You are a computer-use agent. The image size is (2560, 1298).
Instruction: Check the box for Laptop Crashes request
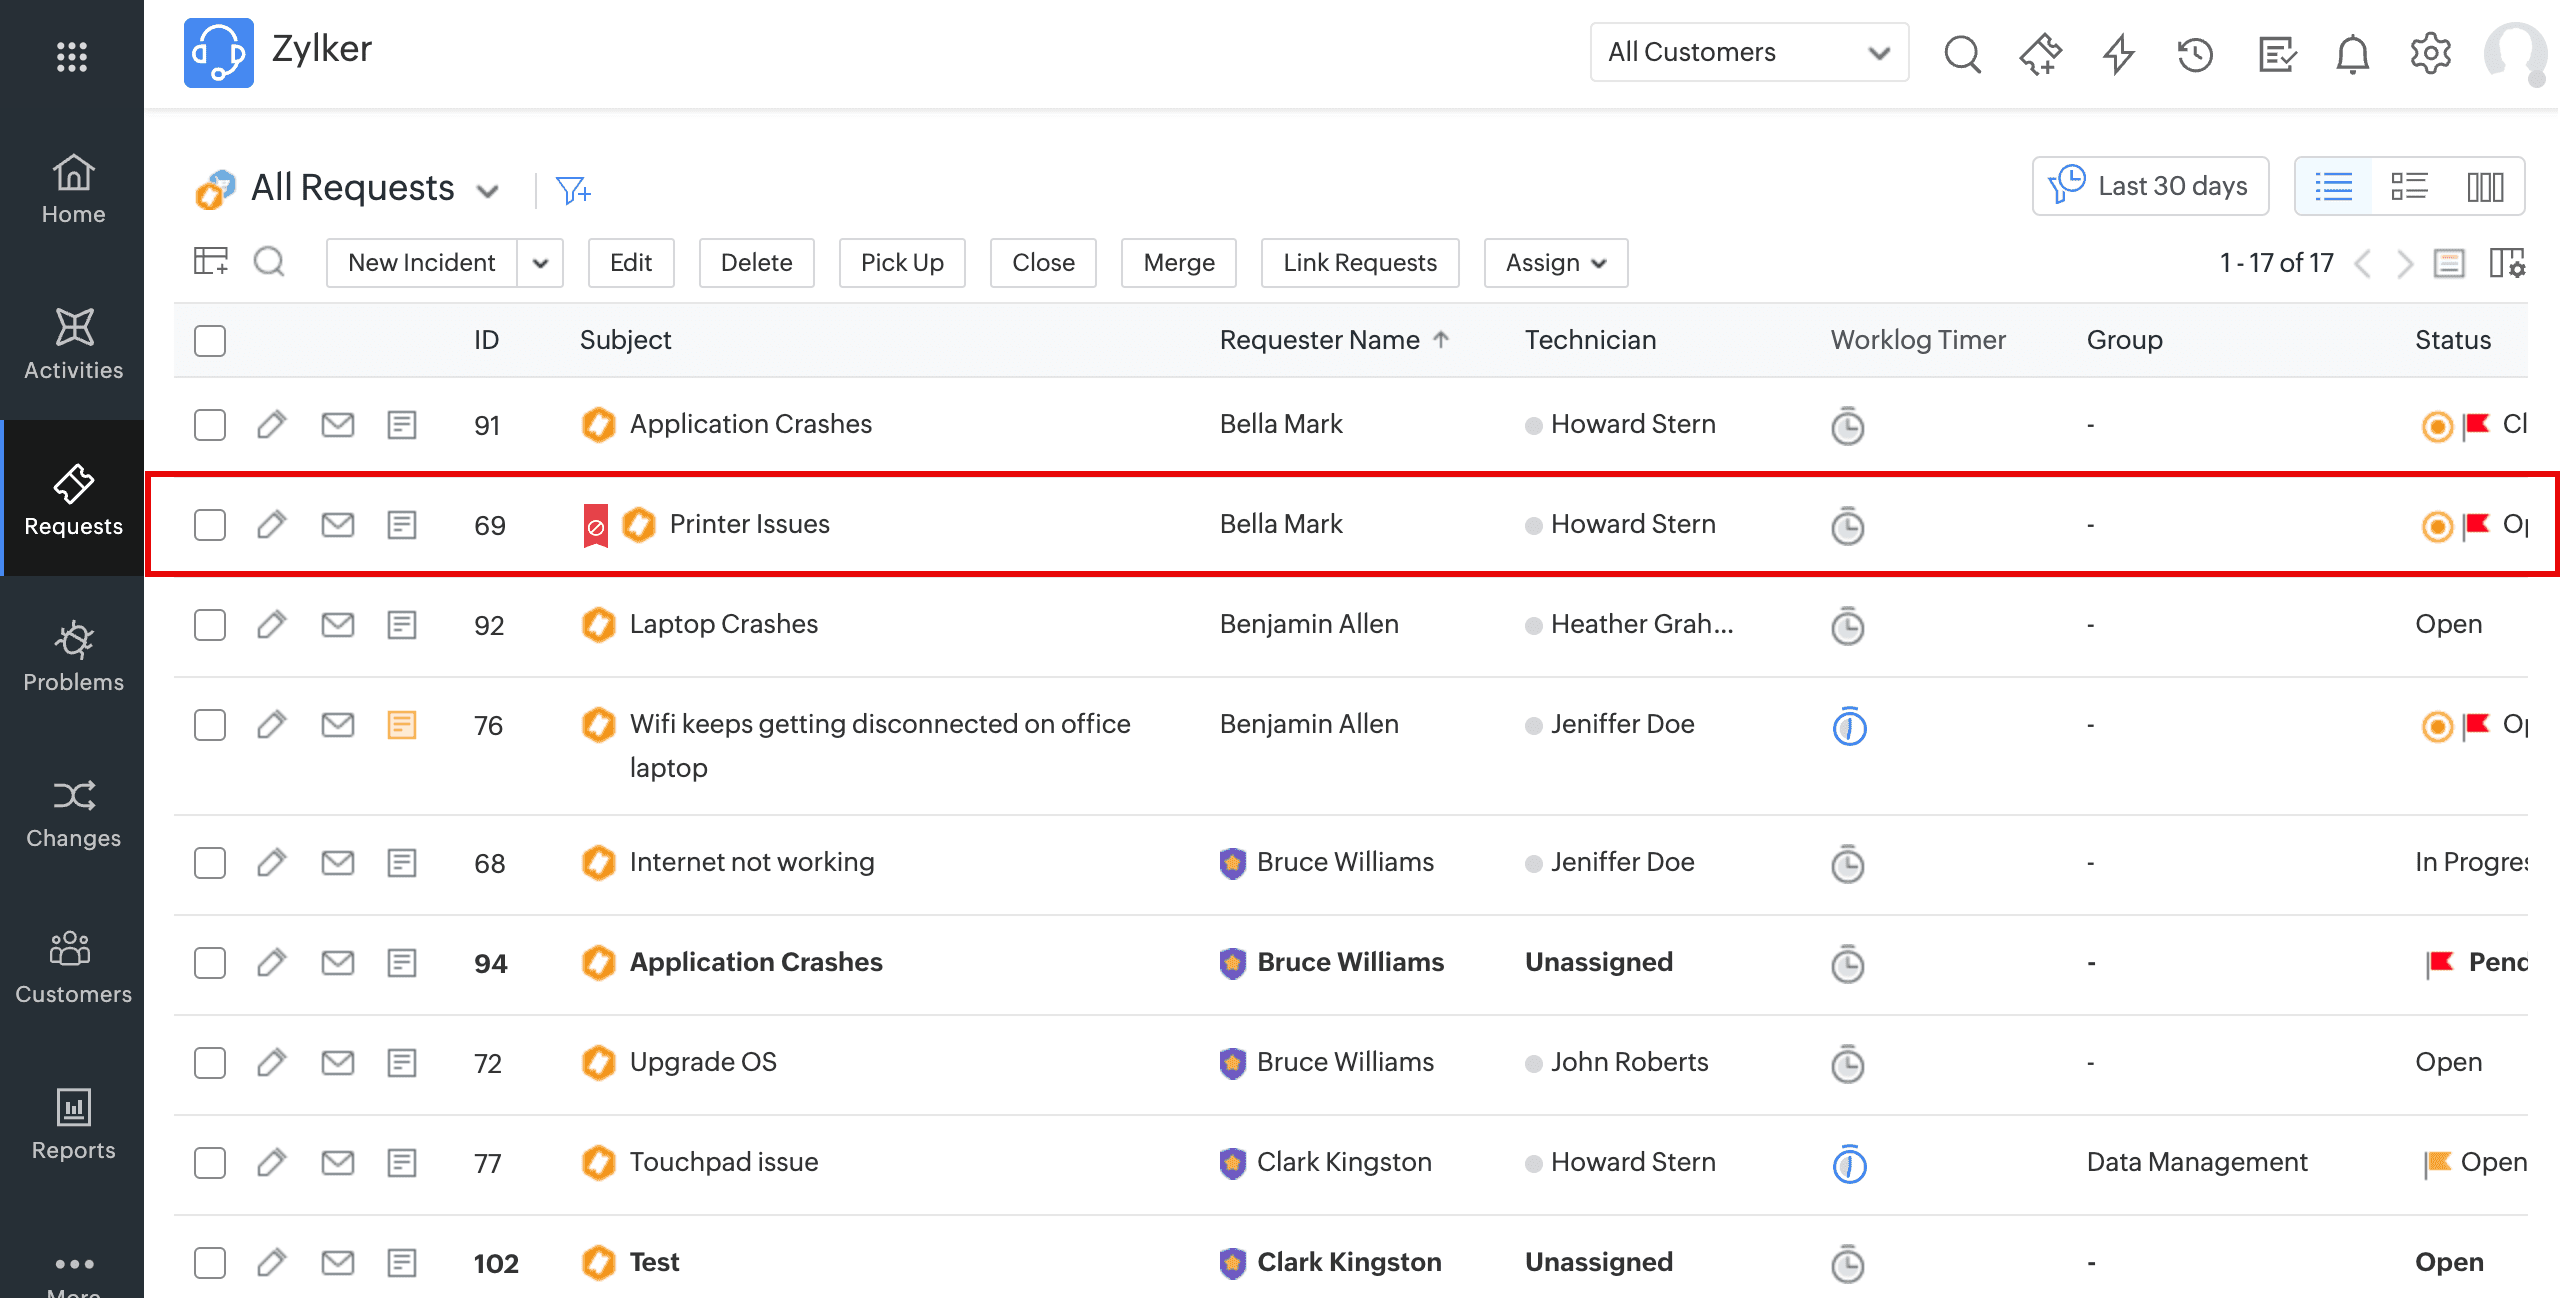[x=210, y=625]
